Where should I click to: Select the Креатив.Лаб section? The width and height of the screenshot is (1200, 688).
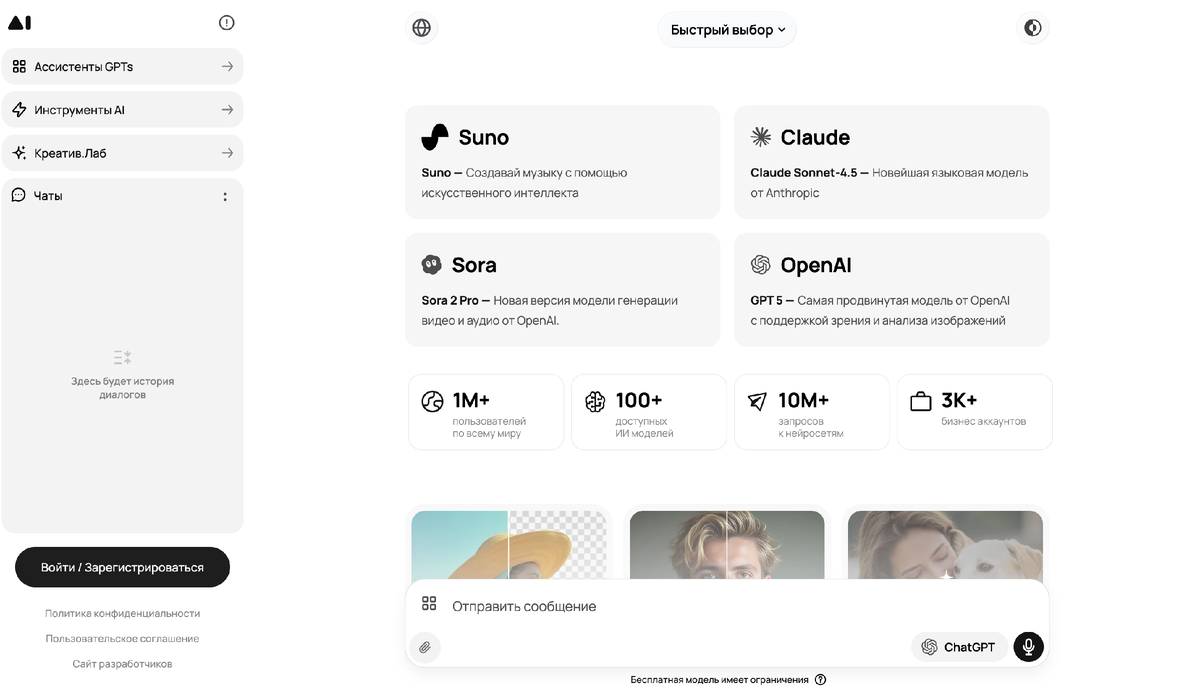coord(100,152)
